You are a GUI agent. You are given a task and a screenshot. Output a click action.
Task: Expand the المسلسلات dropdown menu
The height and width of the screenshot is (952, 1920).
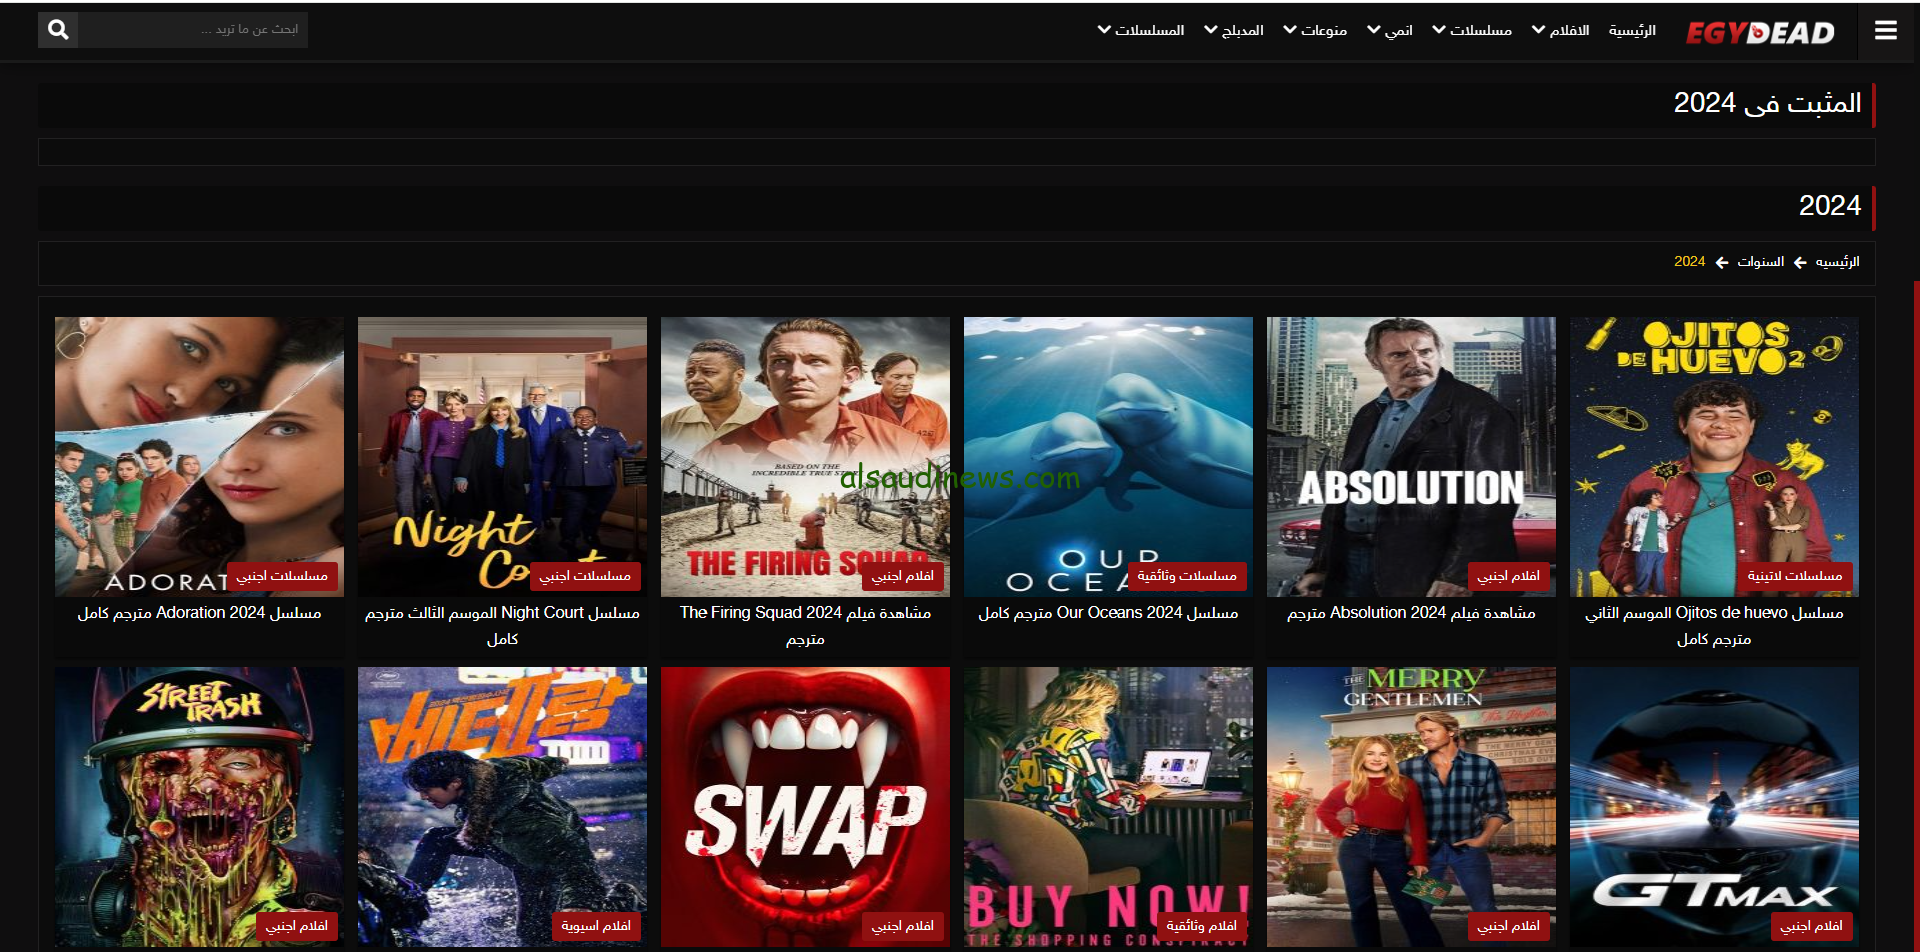1141,31
